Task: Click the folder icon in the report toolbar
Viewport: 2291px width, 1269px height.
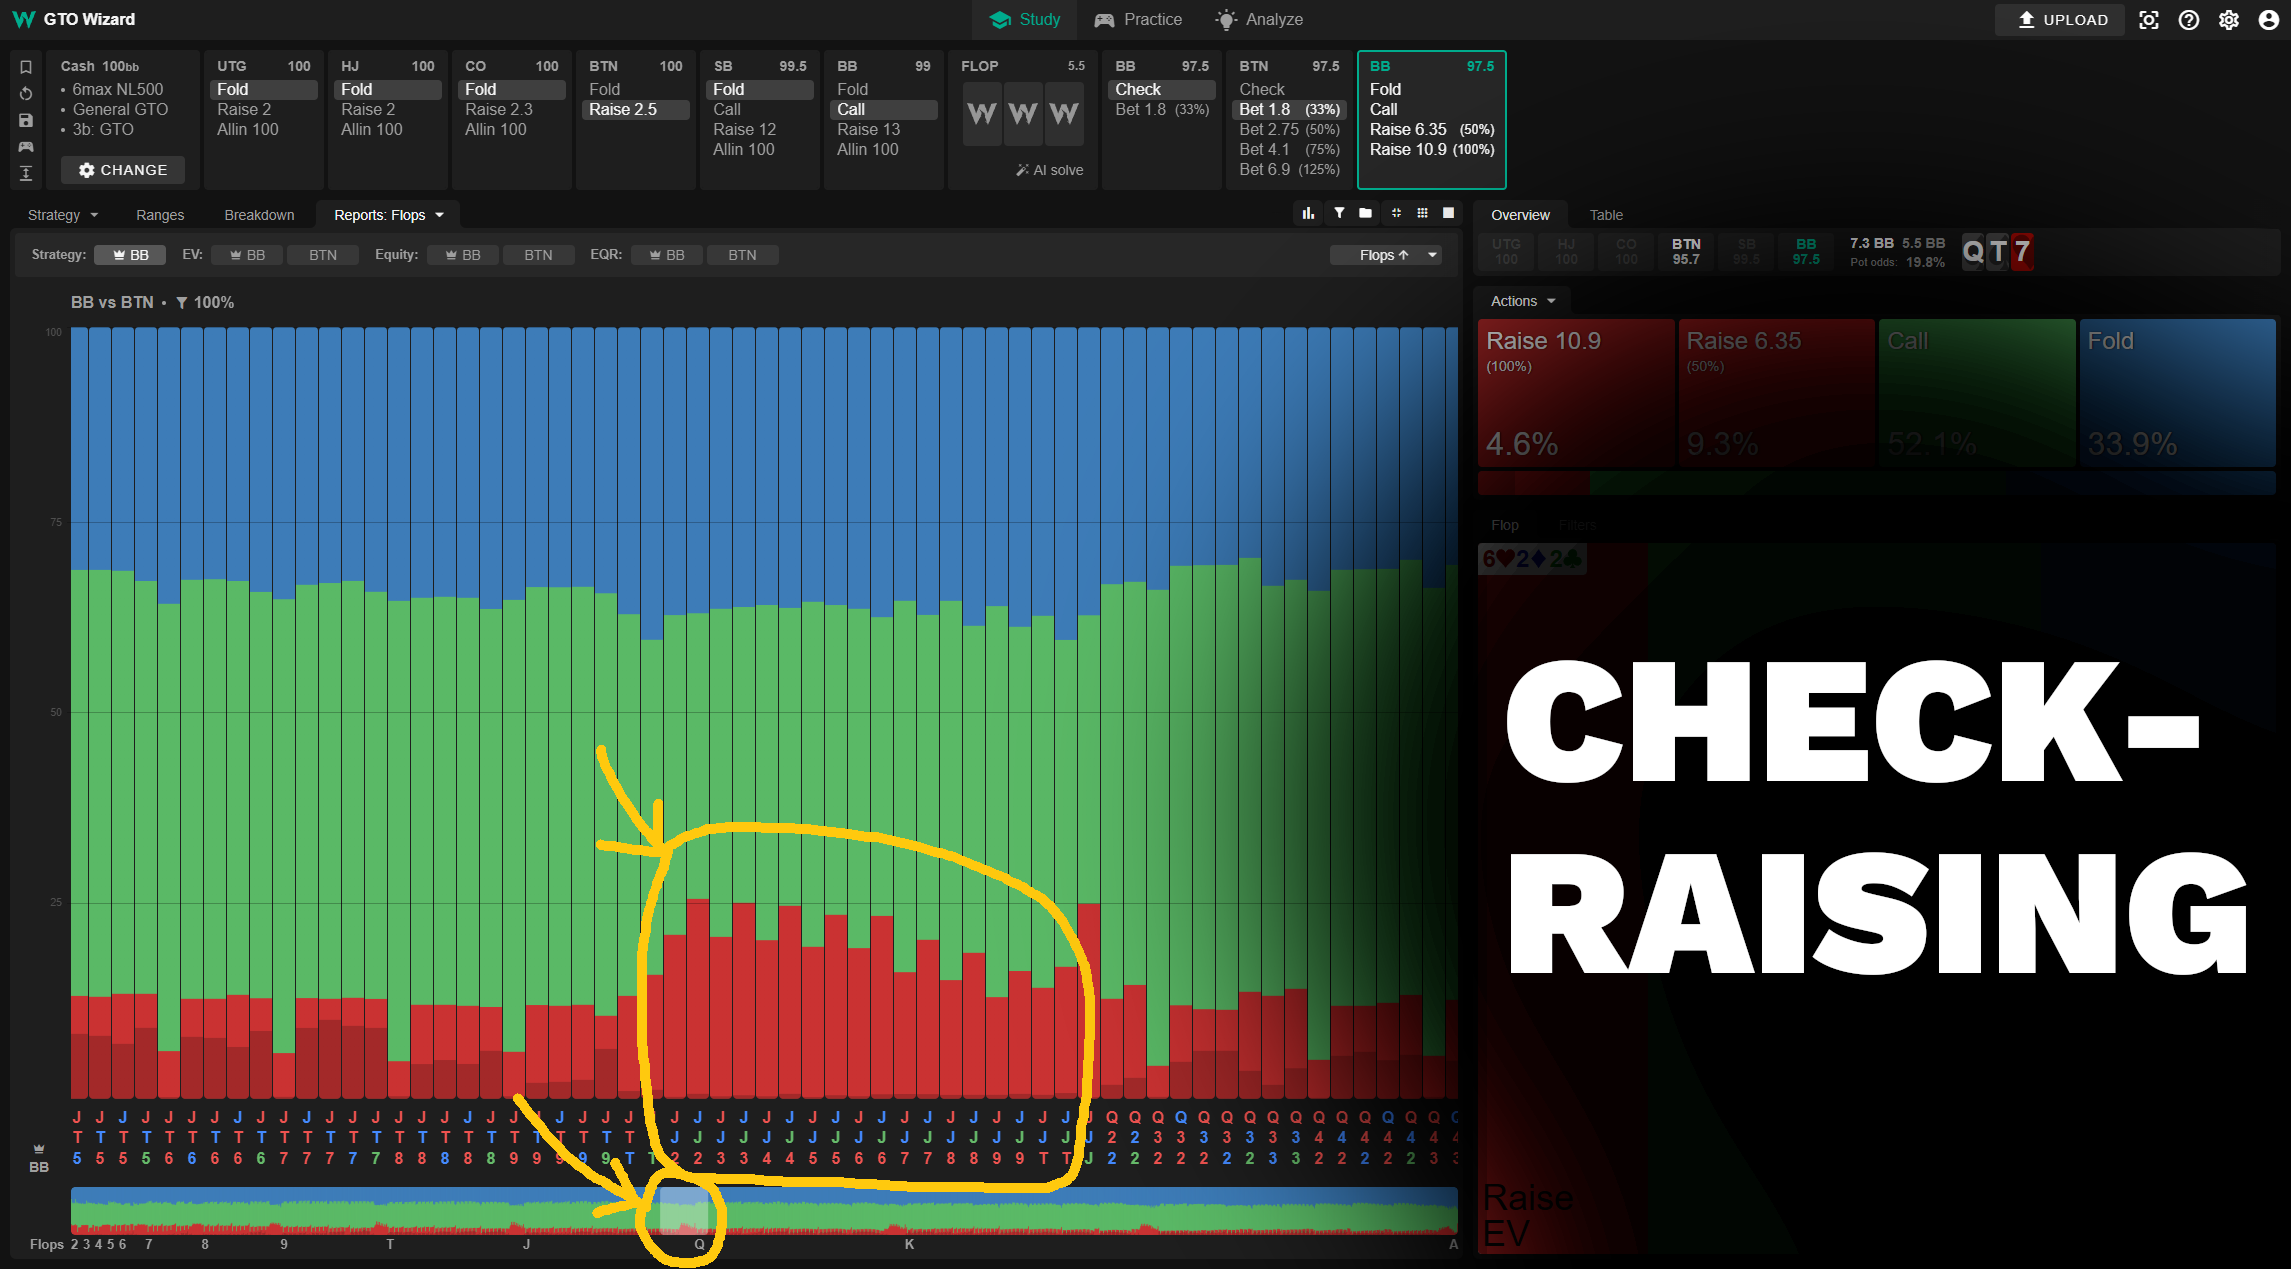Action: point(1365,213)
